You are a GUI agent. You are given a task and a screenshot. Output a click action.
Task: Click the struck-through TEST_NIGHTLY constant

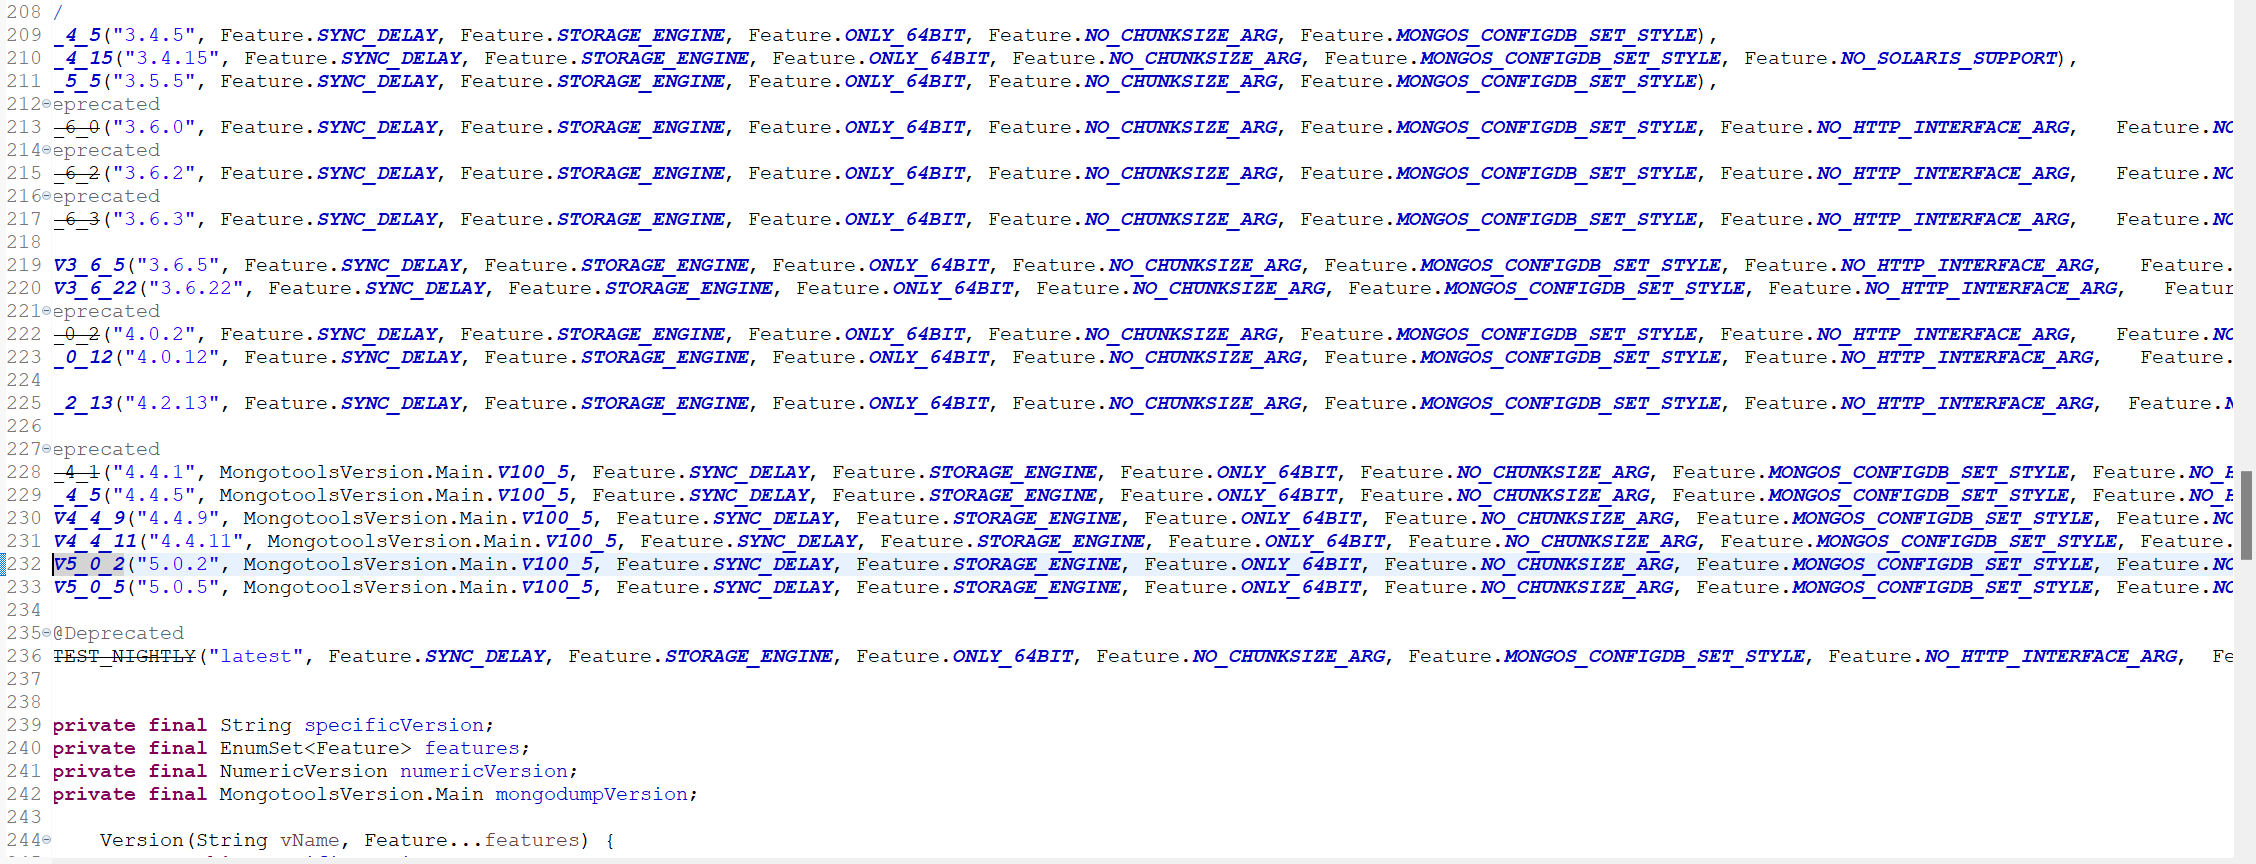click(125, 656)
